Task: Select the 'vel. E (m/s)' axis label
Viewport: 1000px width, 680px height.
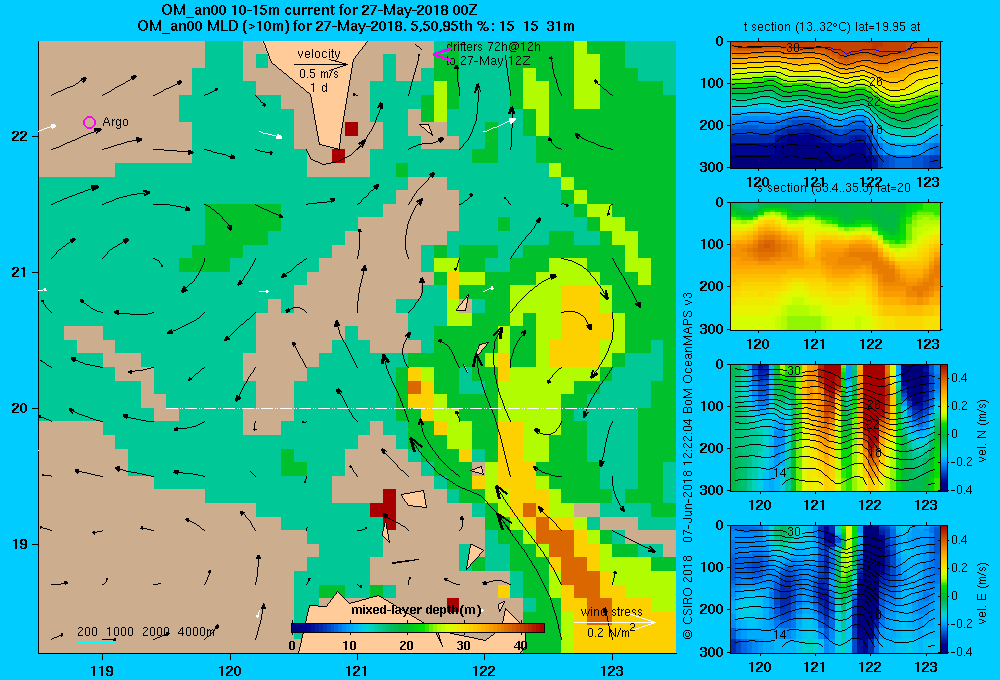Action: (983, 592)
